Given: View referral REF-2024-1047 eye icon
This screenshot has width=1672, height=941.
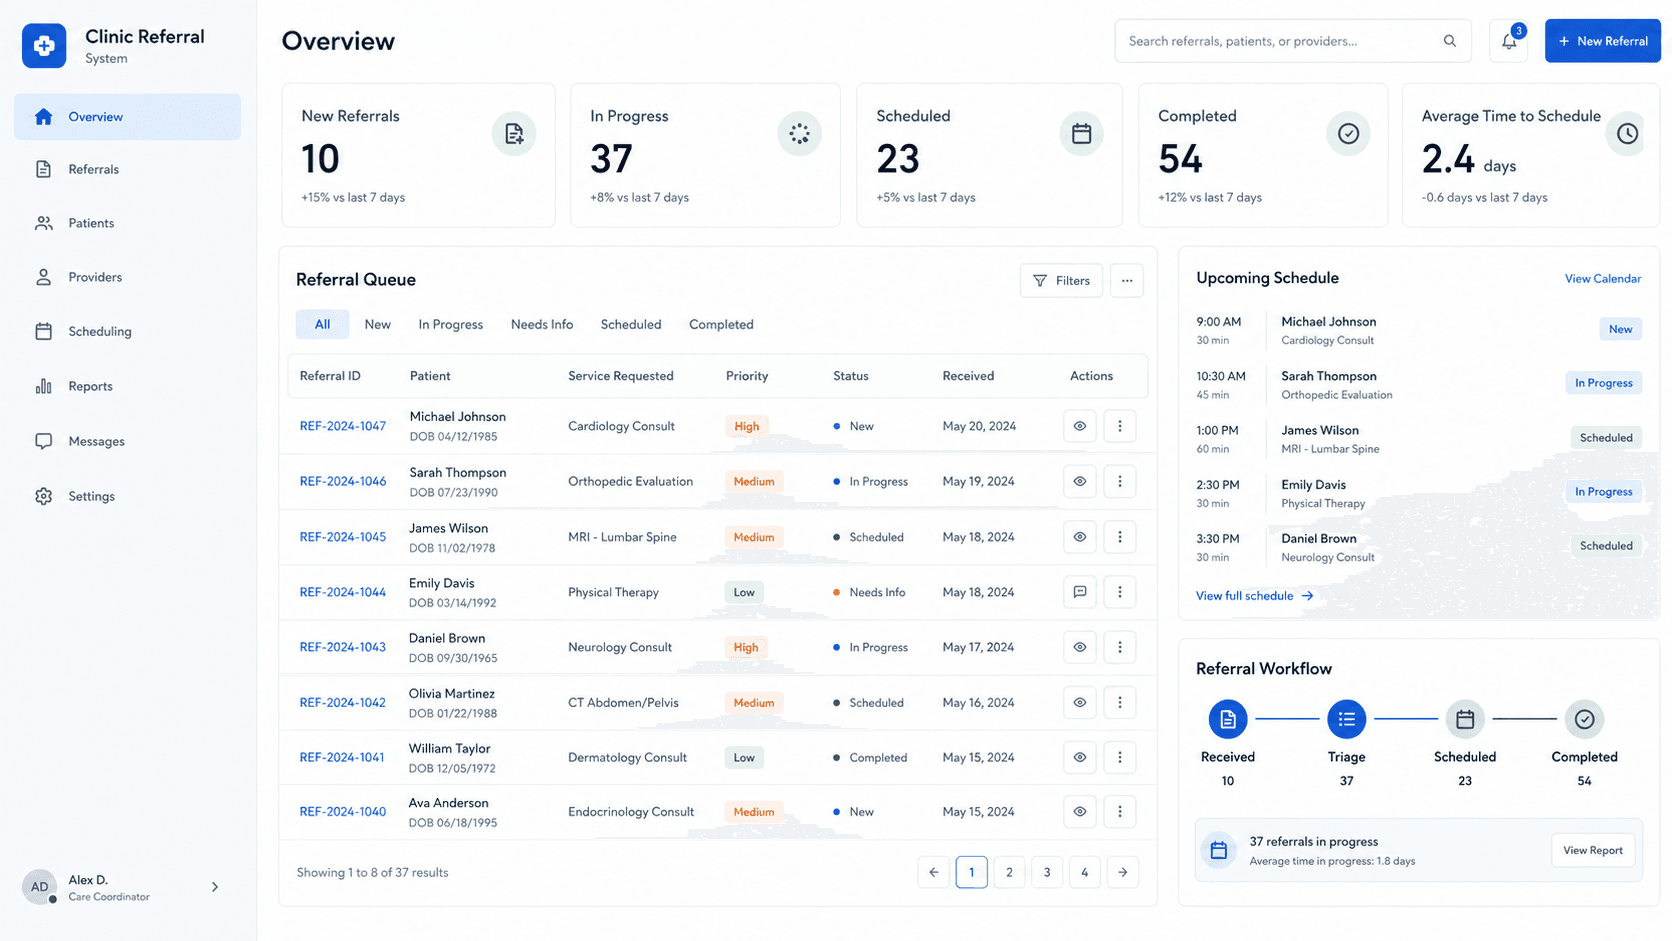Looking at the screenshot, I should (1080, 426).
